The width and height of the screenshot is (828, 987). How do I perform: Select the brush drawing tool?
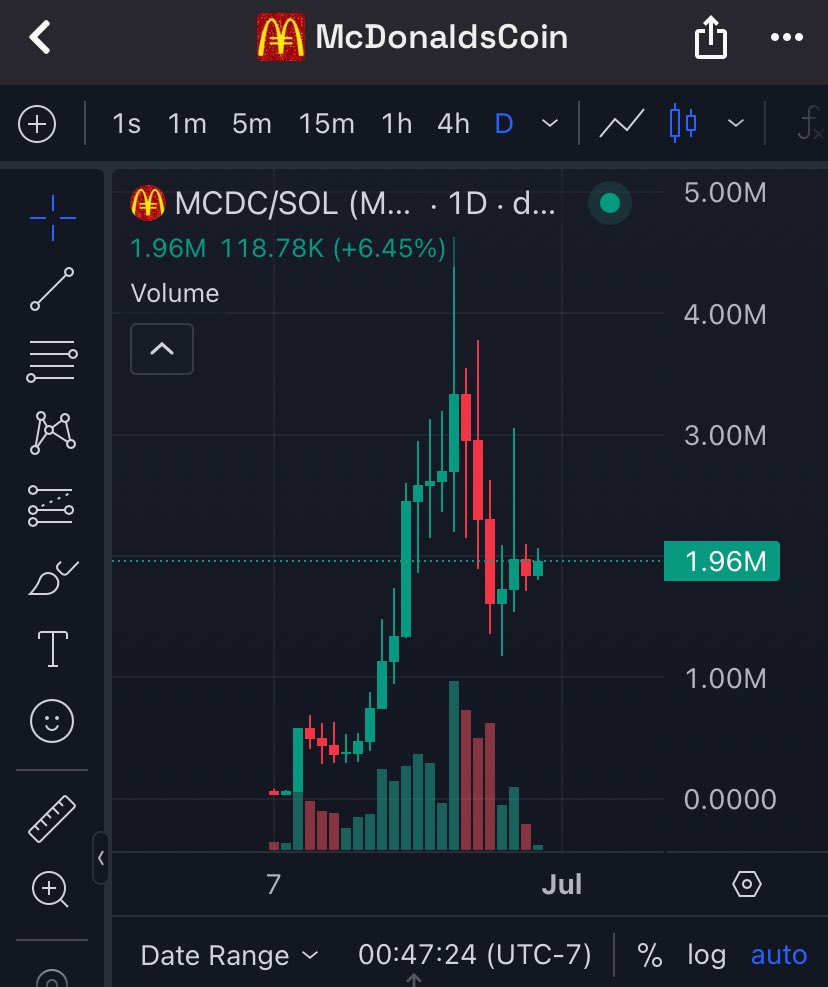click(x=53, y=578)
